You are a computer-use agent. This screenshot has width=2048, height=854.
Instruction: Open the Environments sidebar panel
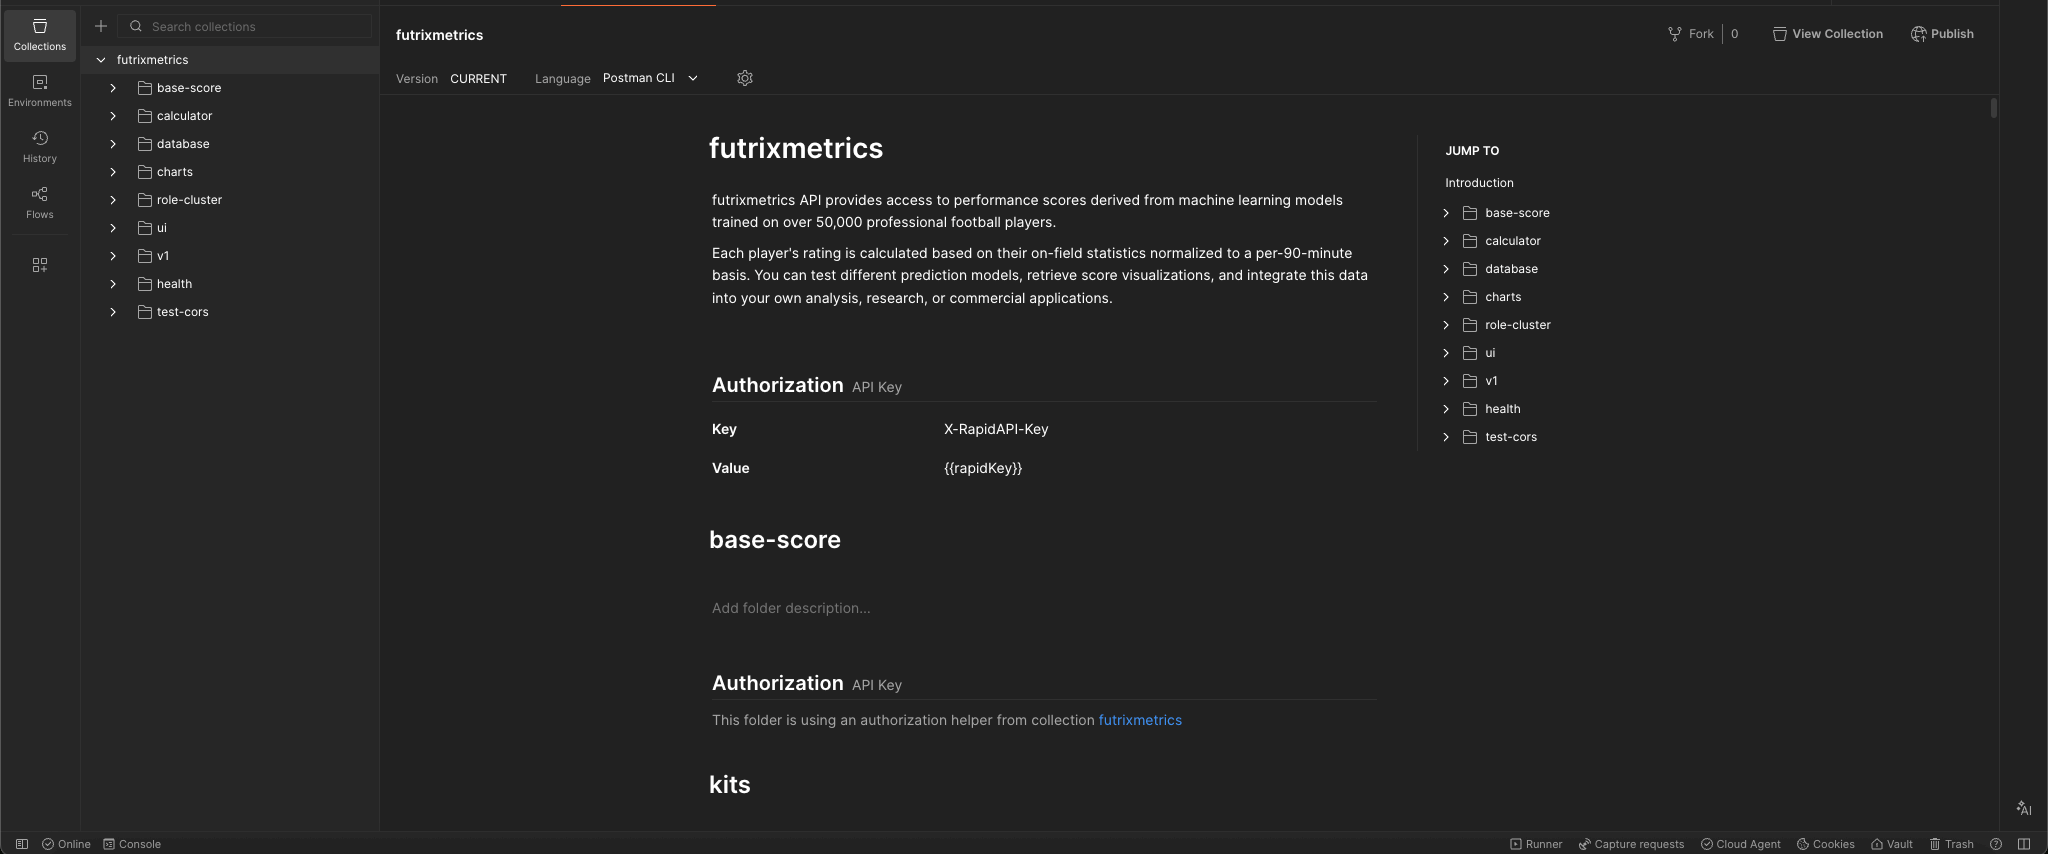click(40, 90)
